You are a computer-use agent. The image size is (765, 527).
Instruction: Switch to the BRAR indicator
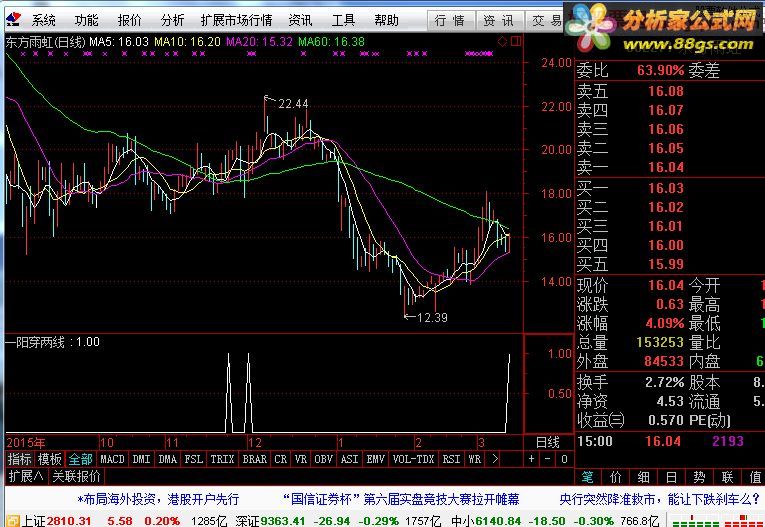point(255,459)
